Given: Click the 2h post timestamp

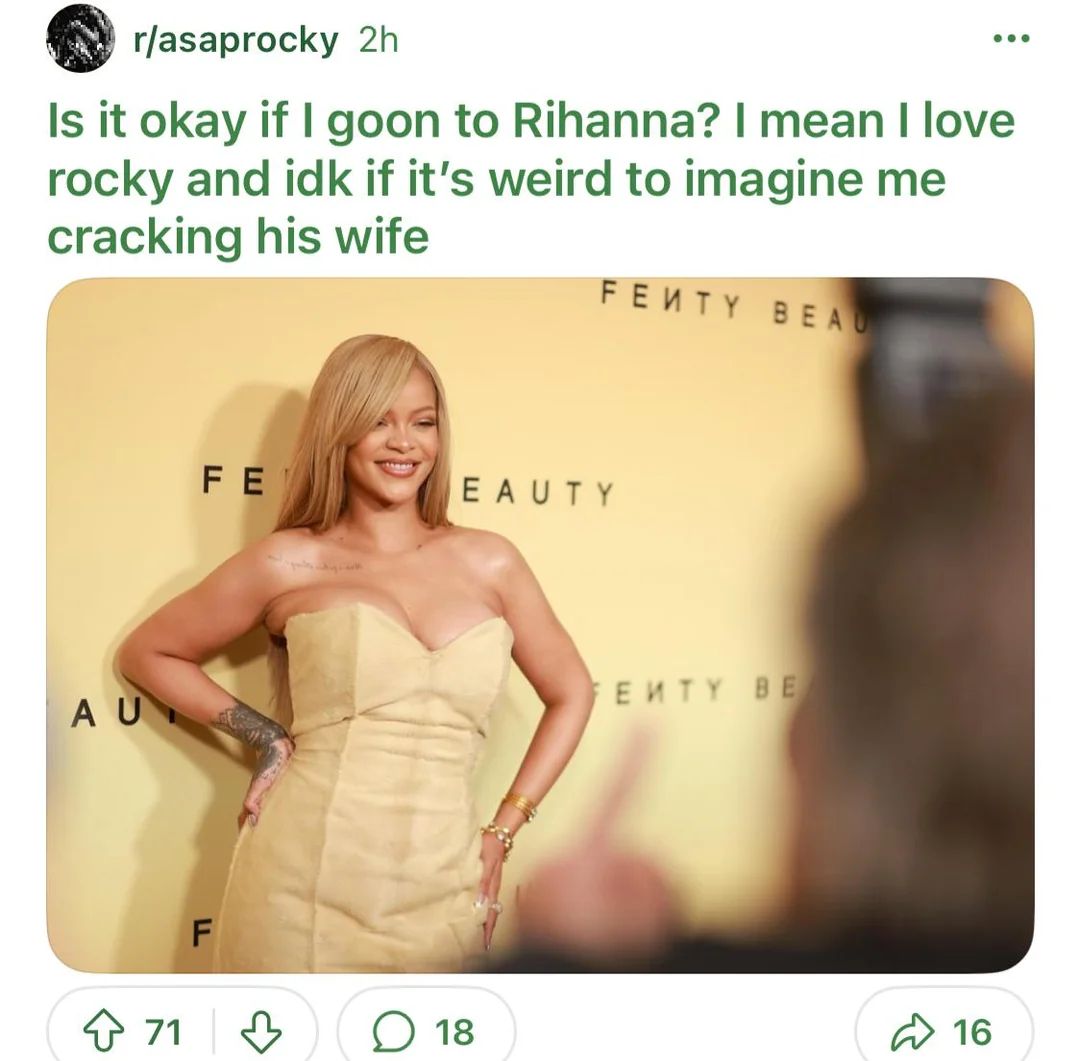Looking at the screenshot, I should [378, 40].
